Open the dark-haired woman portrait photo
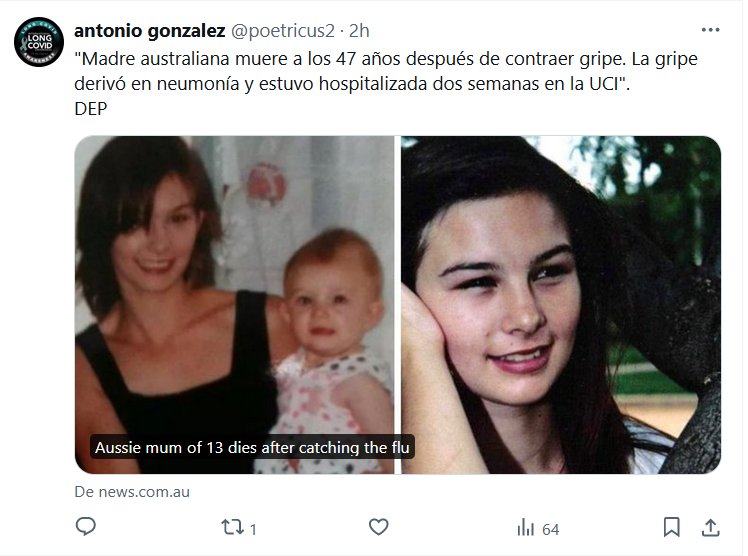 pyautogui.click(x=561, y=305)
